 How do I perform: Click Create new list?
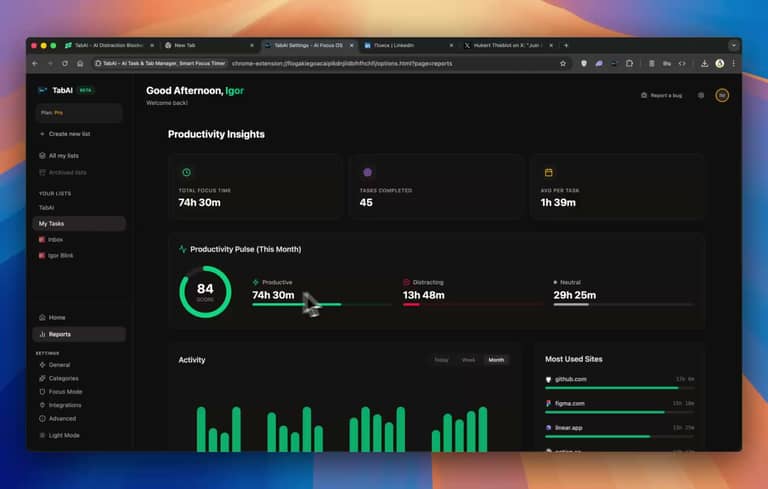(65, 134)
